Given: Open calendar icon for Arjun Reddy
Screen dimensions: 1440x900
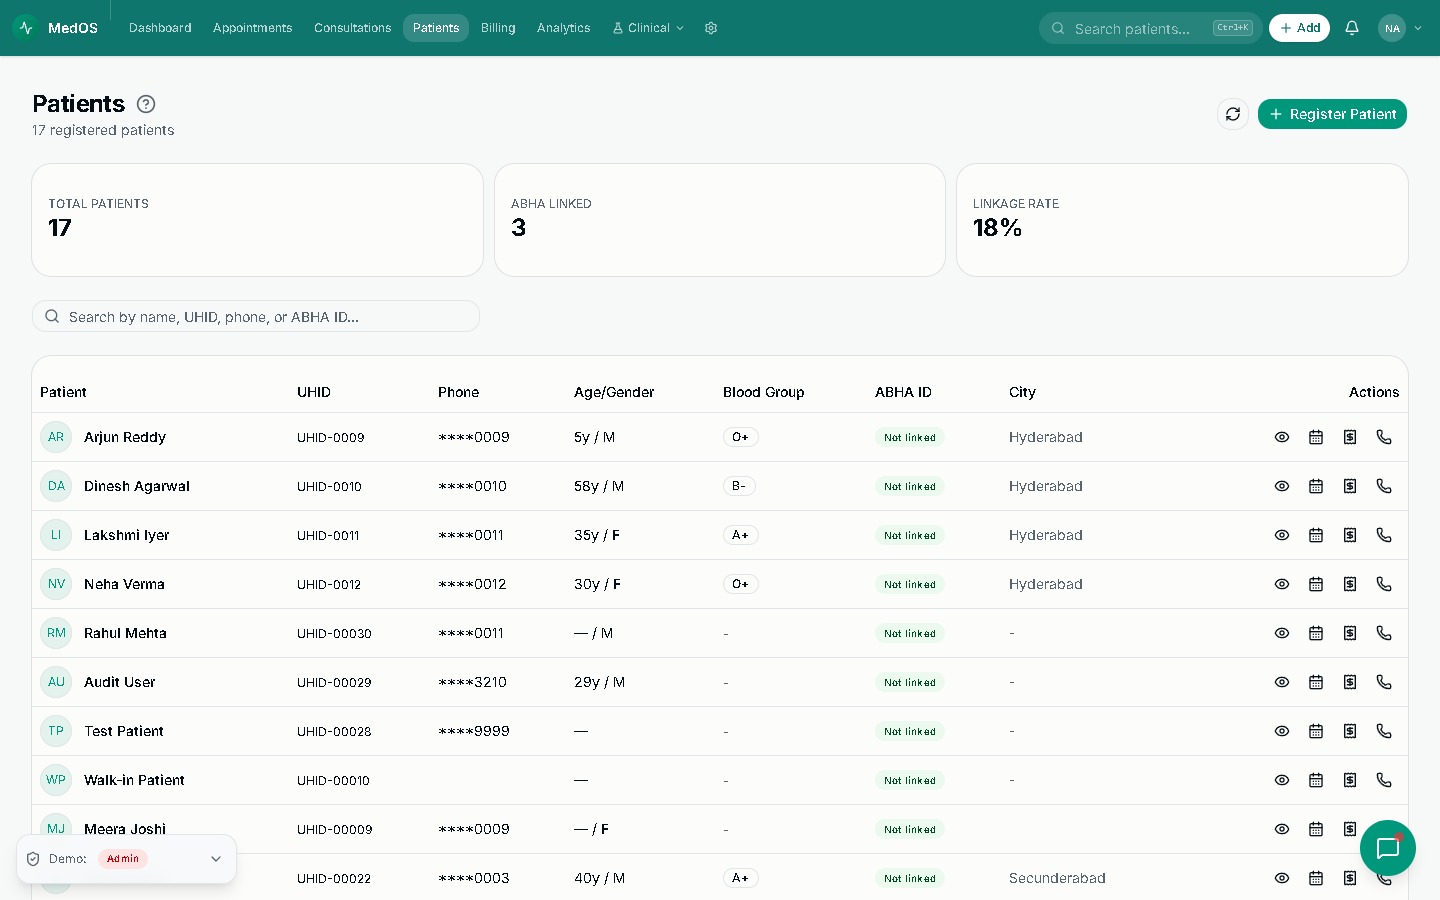Looking at the screenshot, I should (x=1316, y=437).
